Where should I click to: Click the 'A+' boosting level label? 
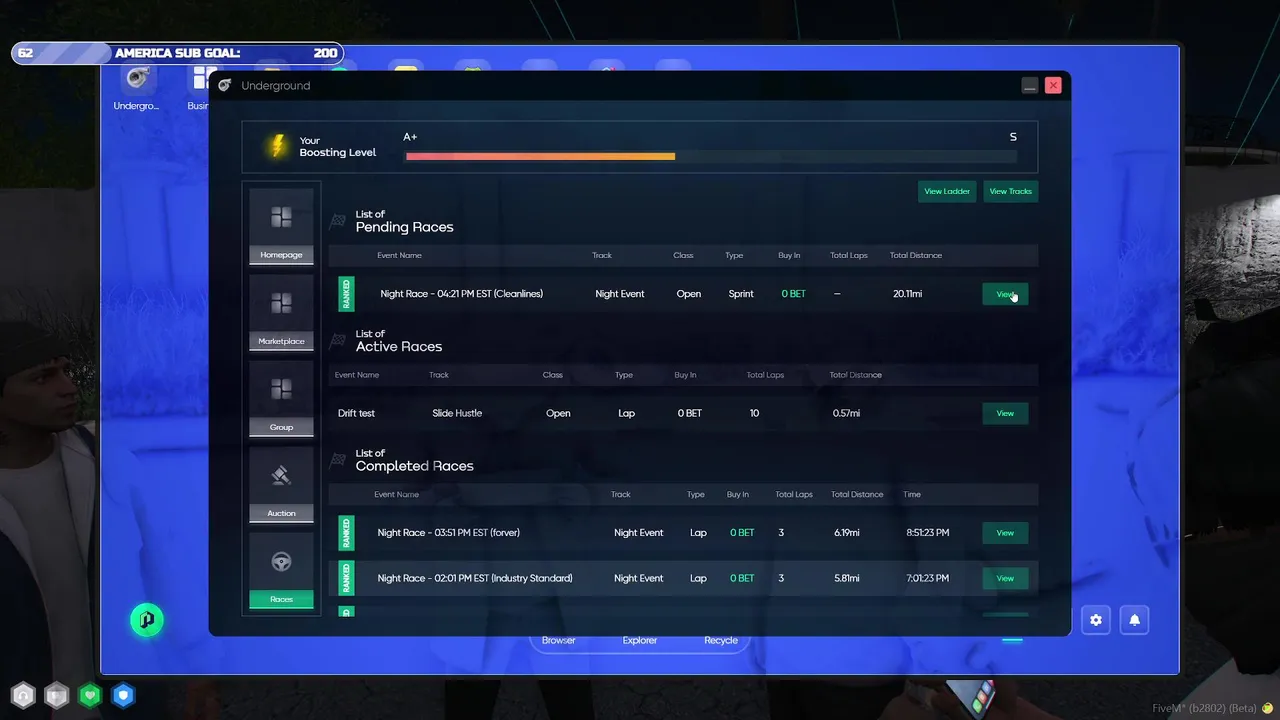click(410, 137)
